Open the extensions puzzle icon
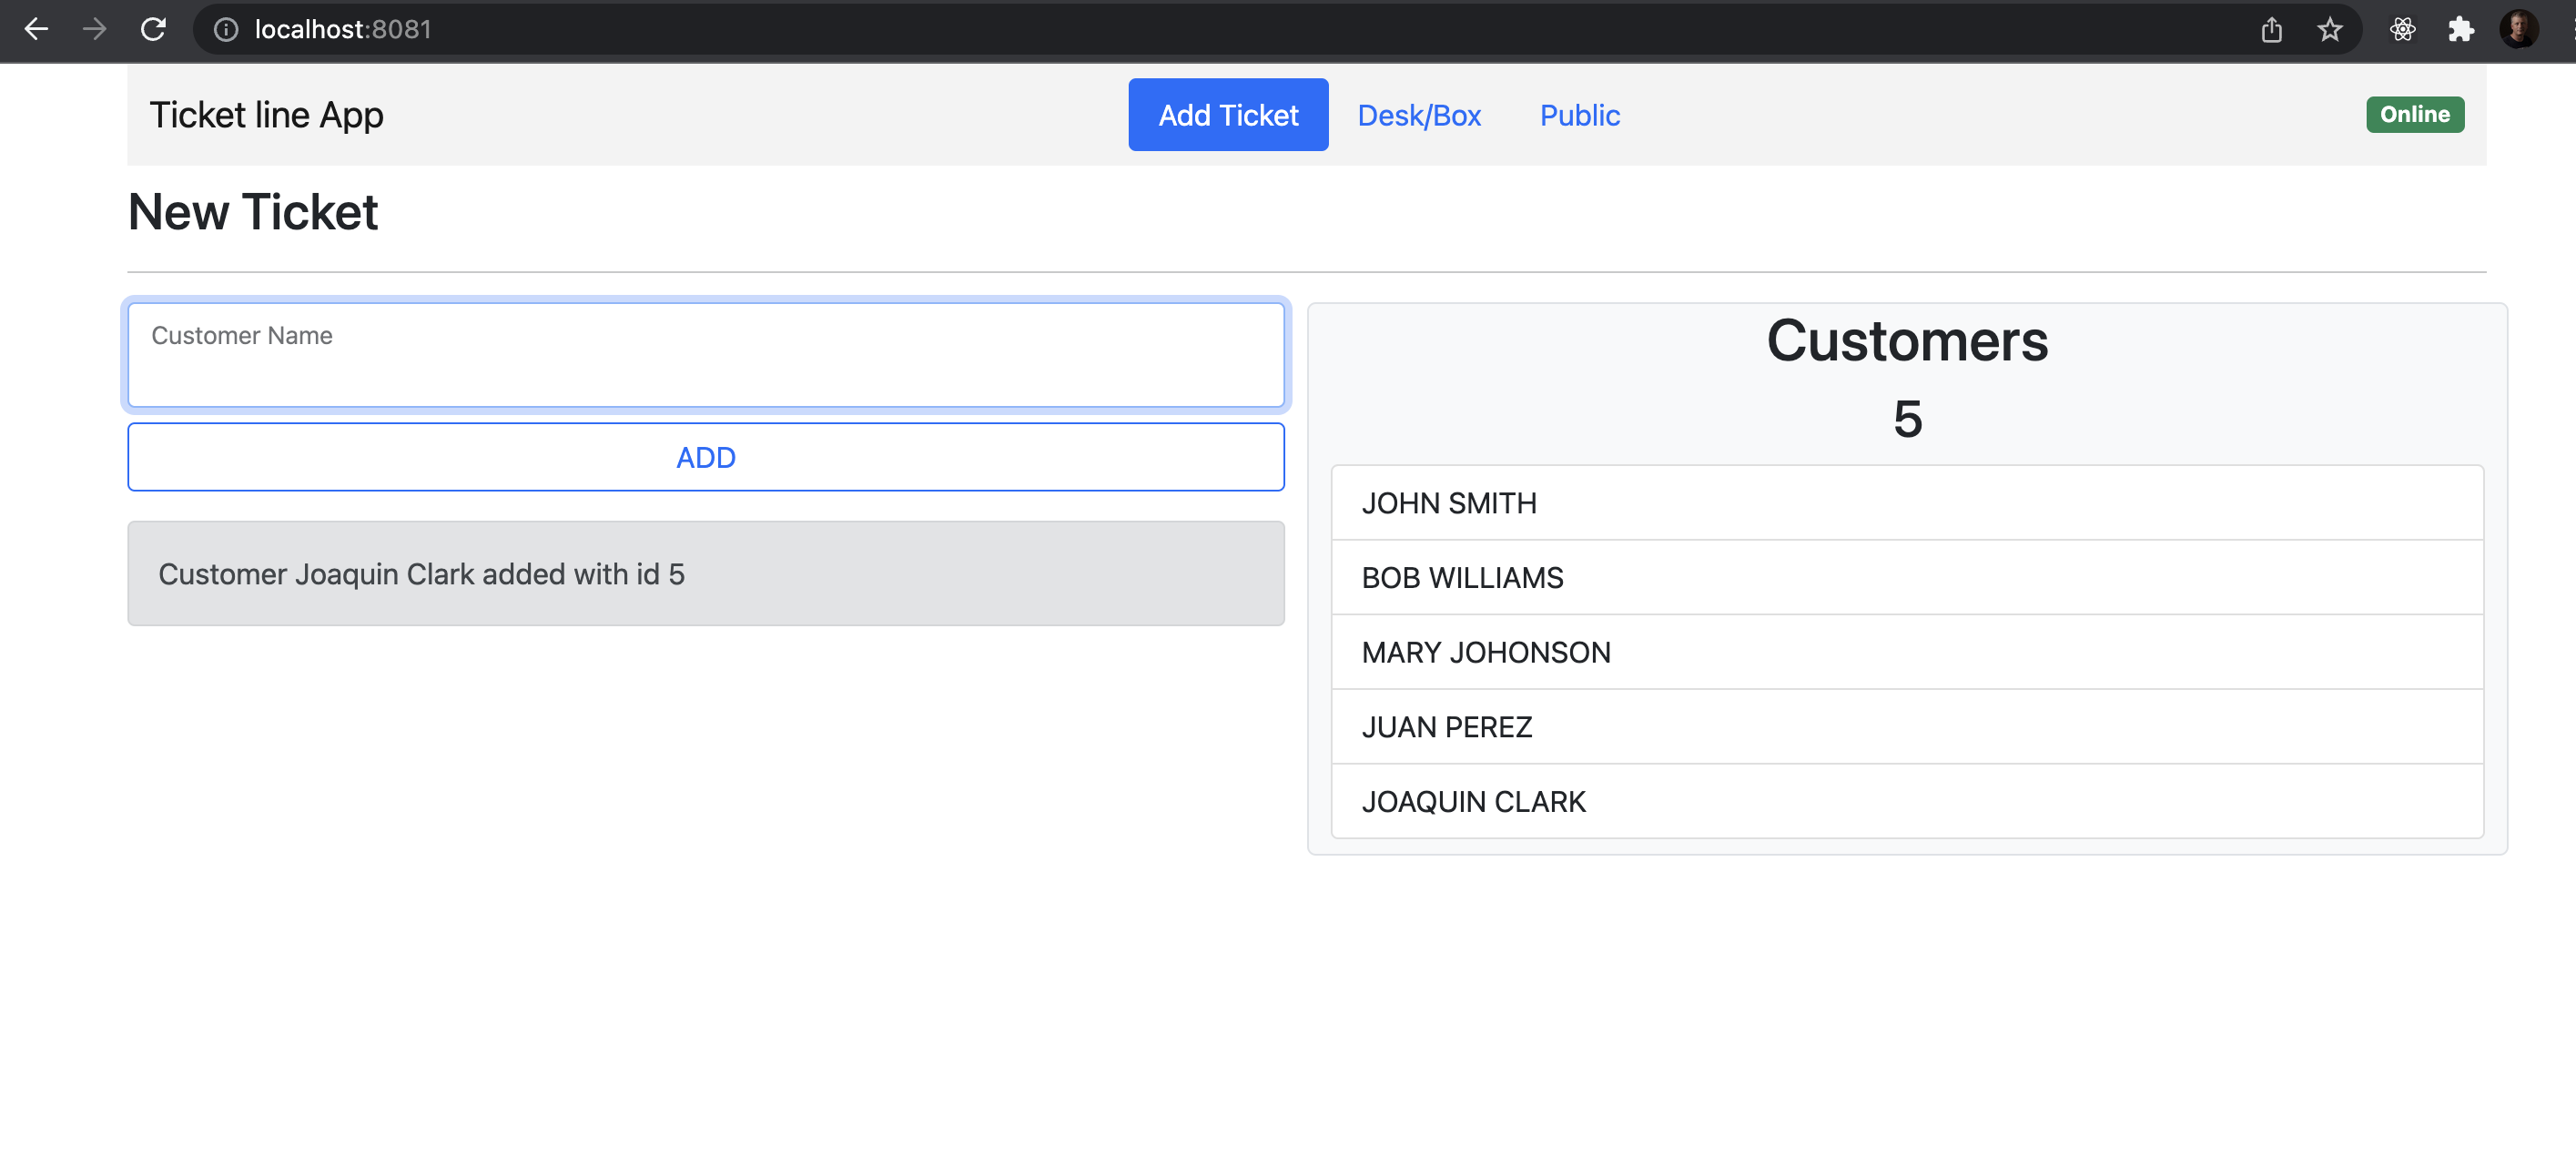 coord(2460,29)
